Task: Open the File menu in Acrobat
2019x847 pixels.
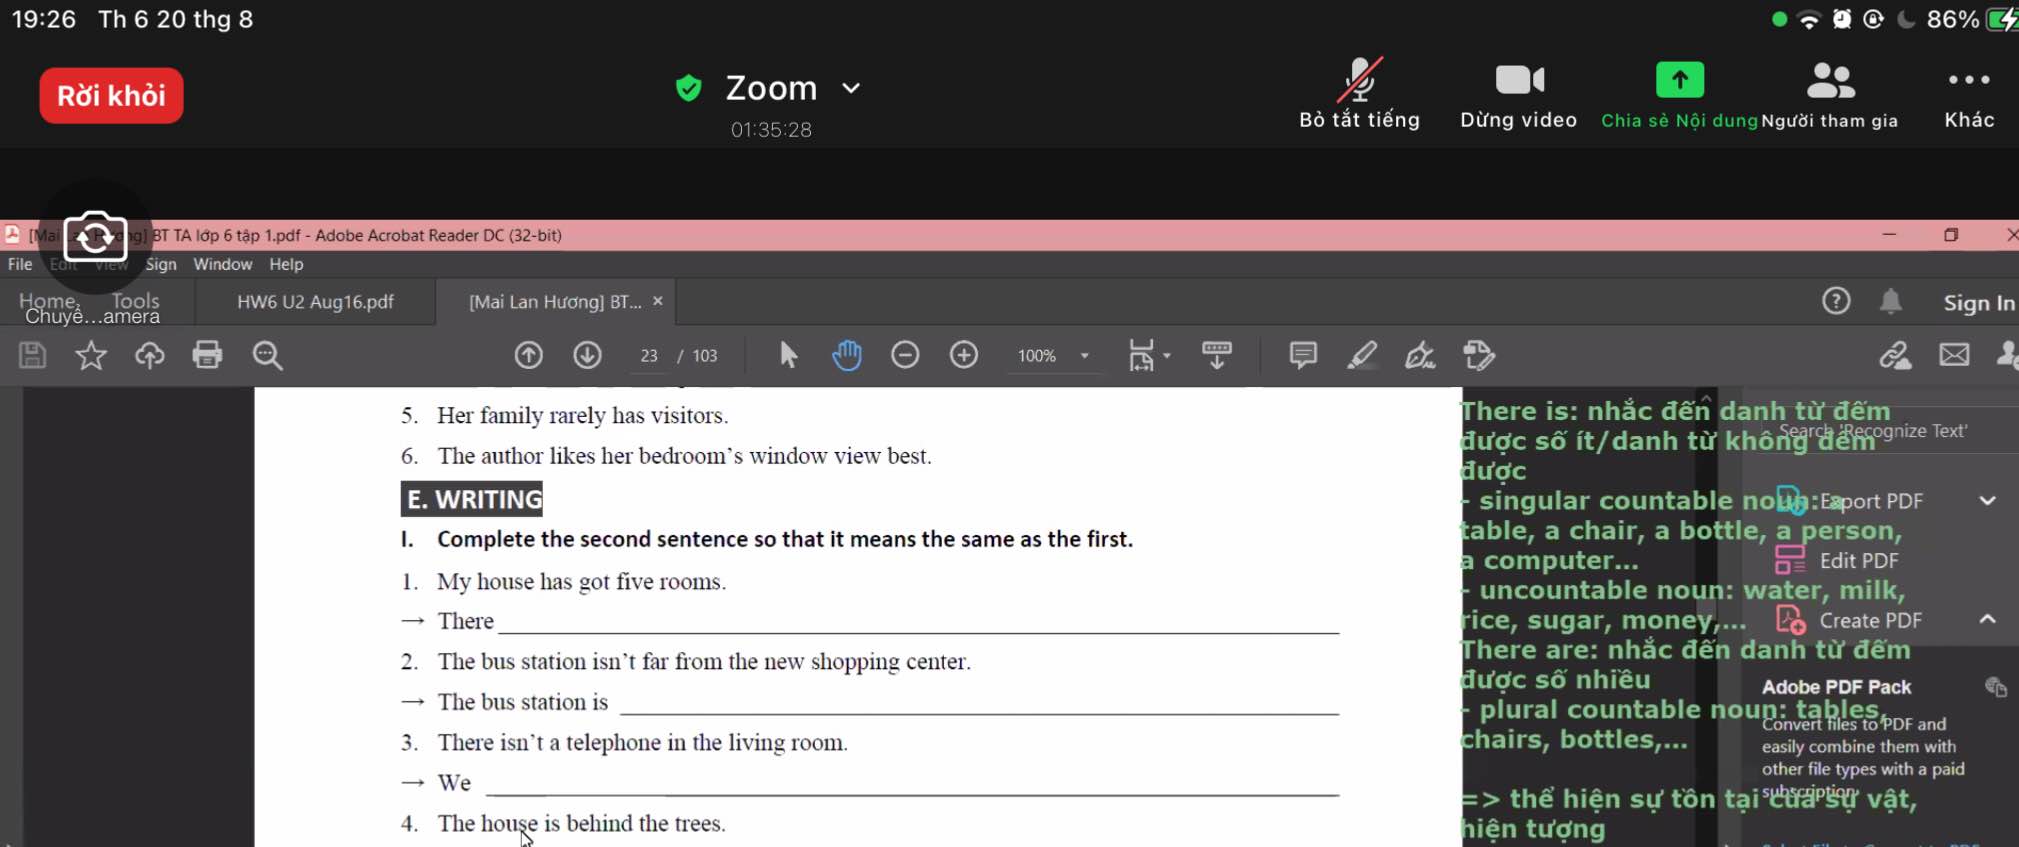Action: pos(20,264)
